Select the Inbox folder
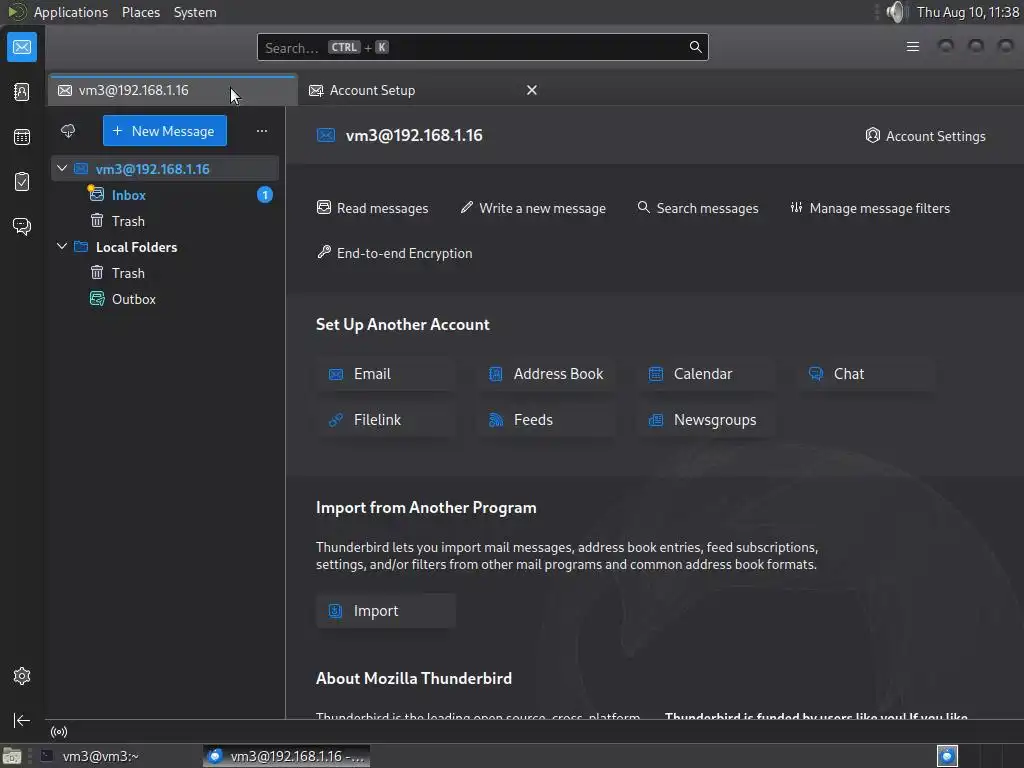1024x768 pixels. click(165, 195)
